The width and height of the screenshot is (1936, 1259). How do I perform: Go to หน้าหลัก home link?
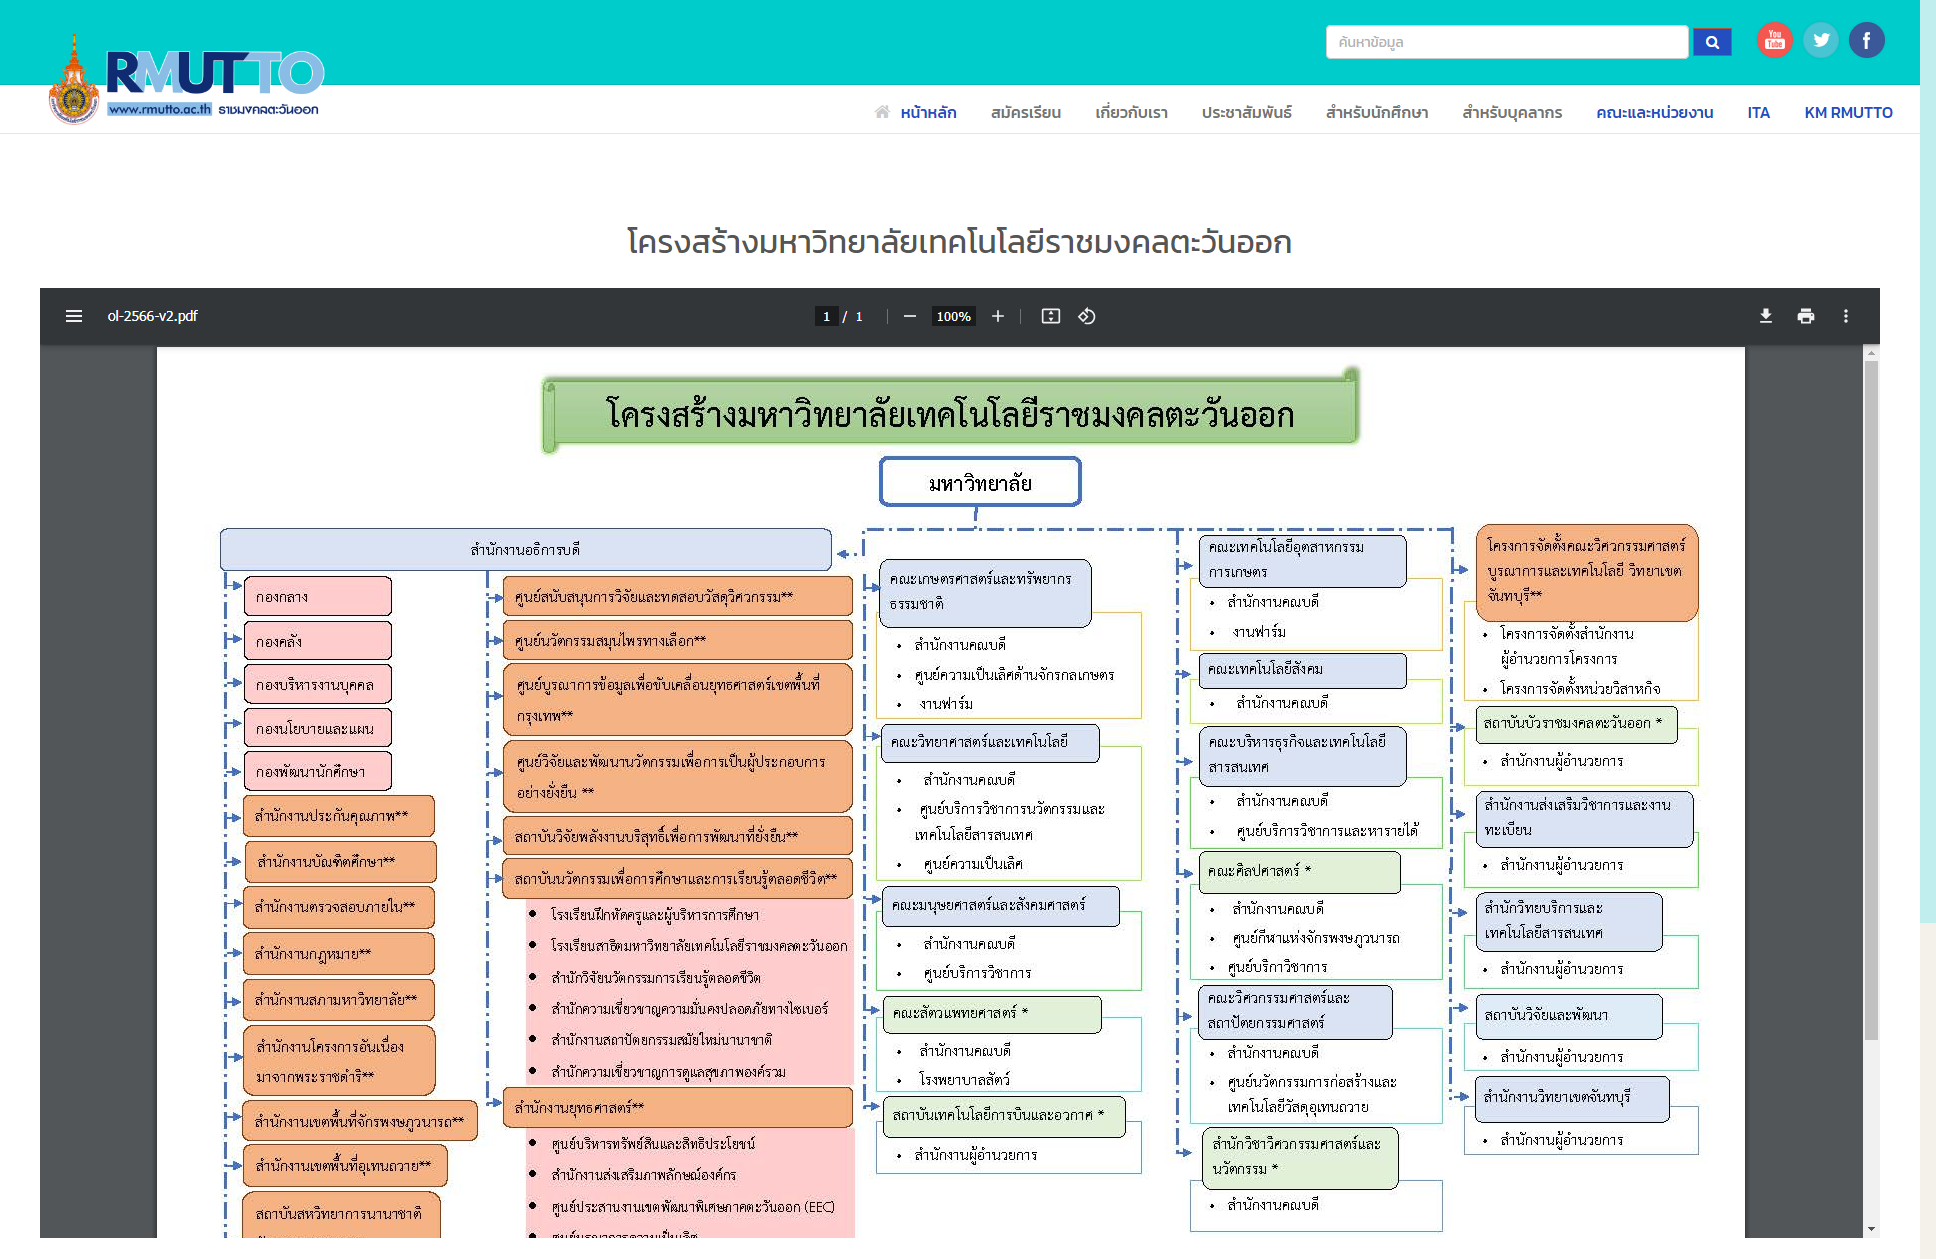point(927,112)
